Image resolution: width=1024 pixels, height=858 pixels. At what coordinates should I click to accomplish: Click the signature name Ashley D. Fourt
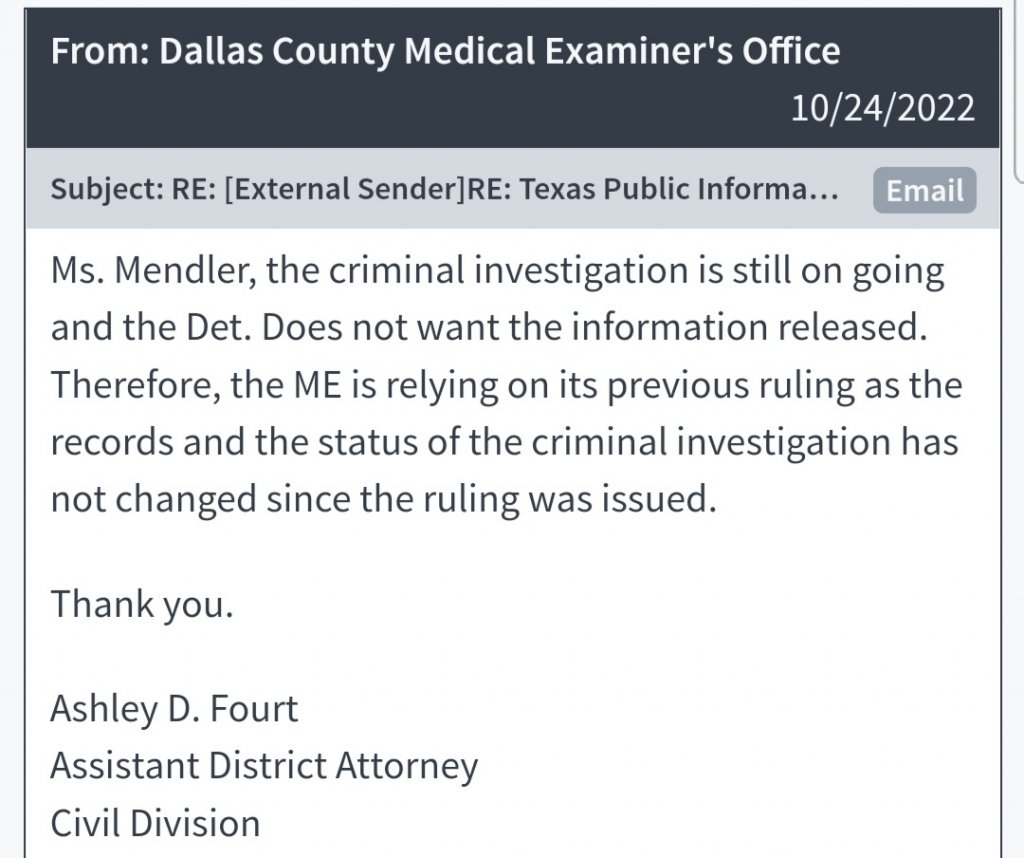[x=174, y=710]
